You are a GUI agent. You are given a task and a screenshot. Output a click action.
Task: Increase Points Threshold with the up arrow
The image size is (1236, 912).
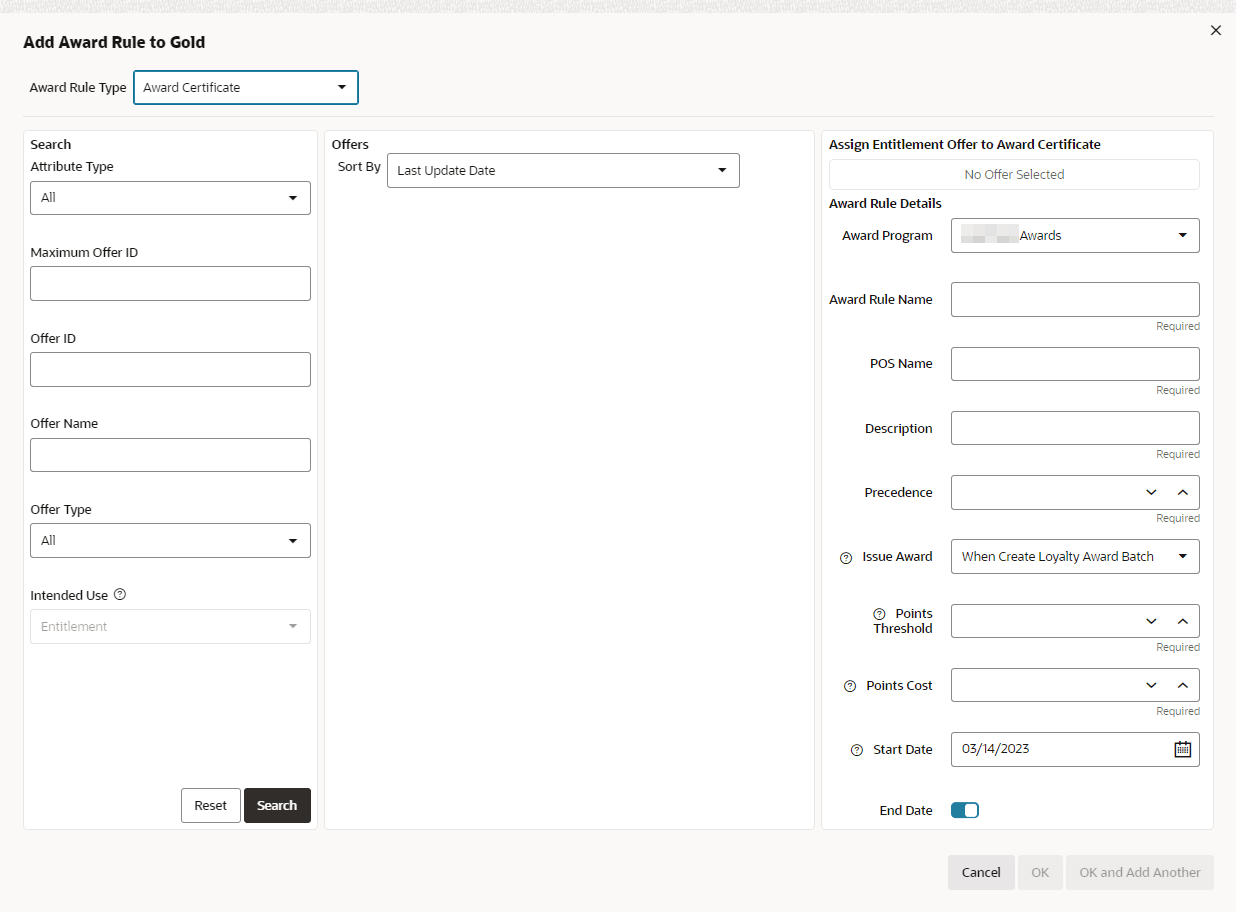click(1182, 621)
